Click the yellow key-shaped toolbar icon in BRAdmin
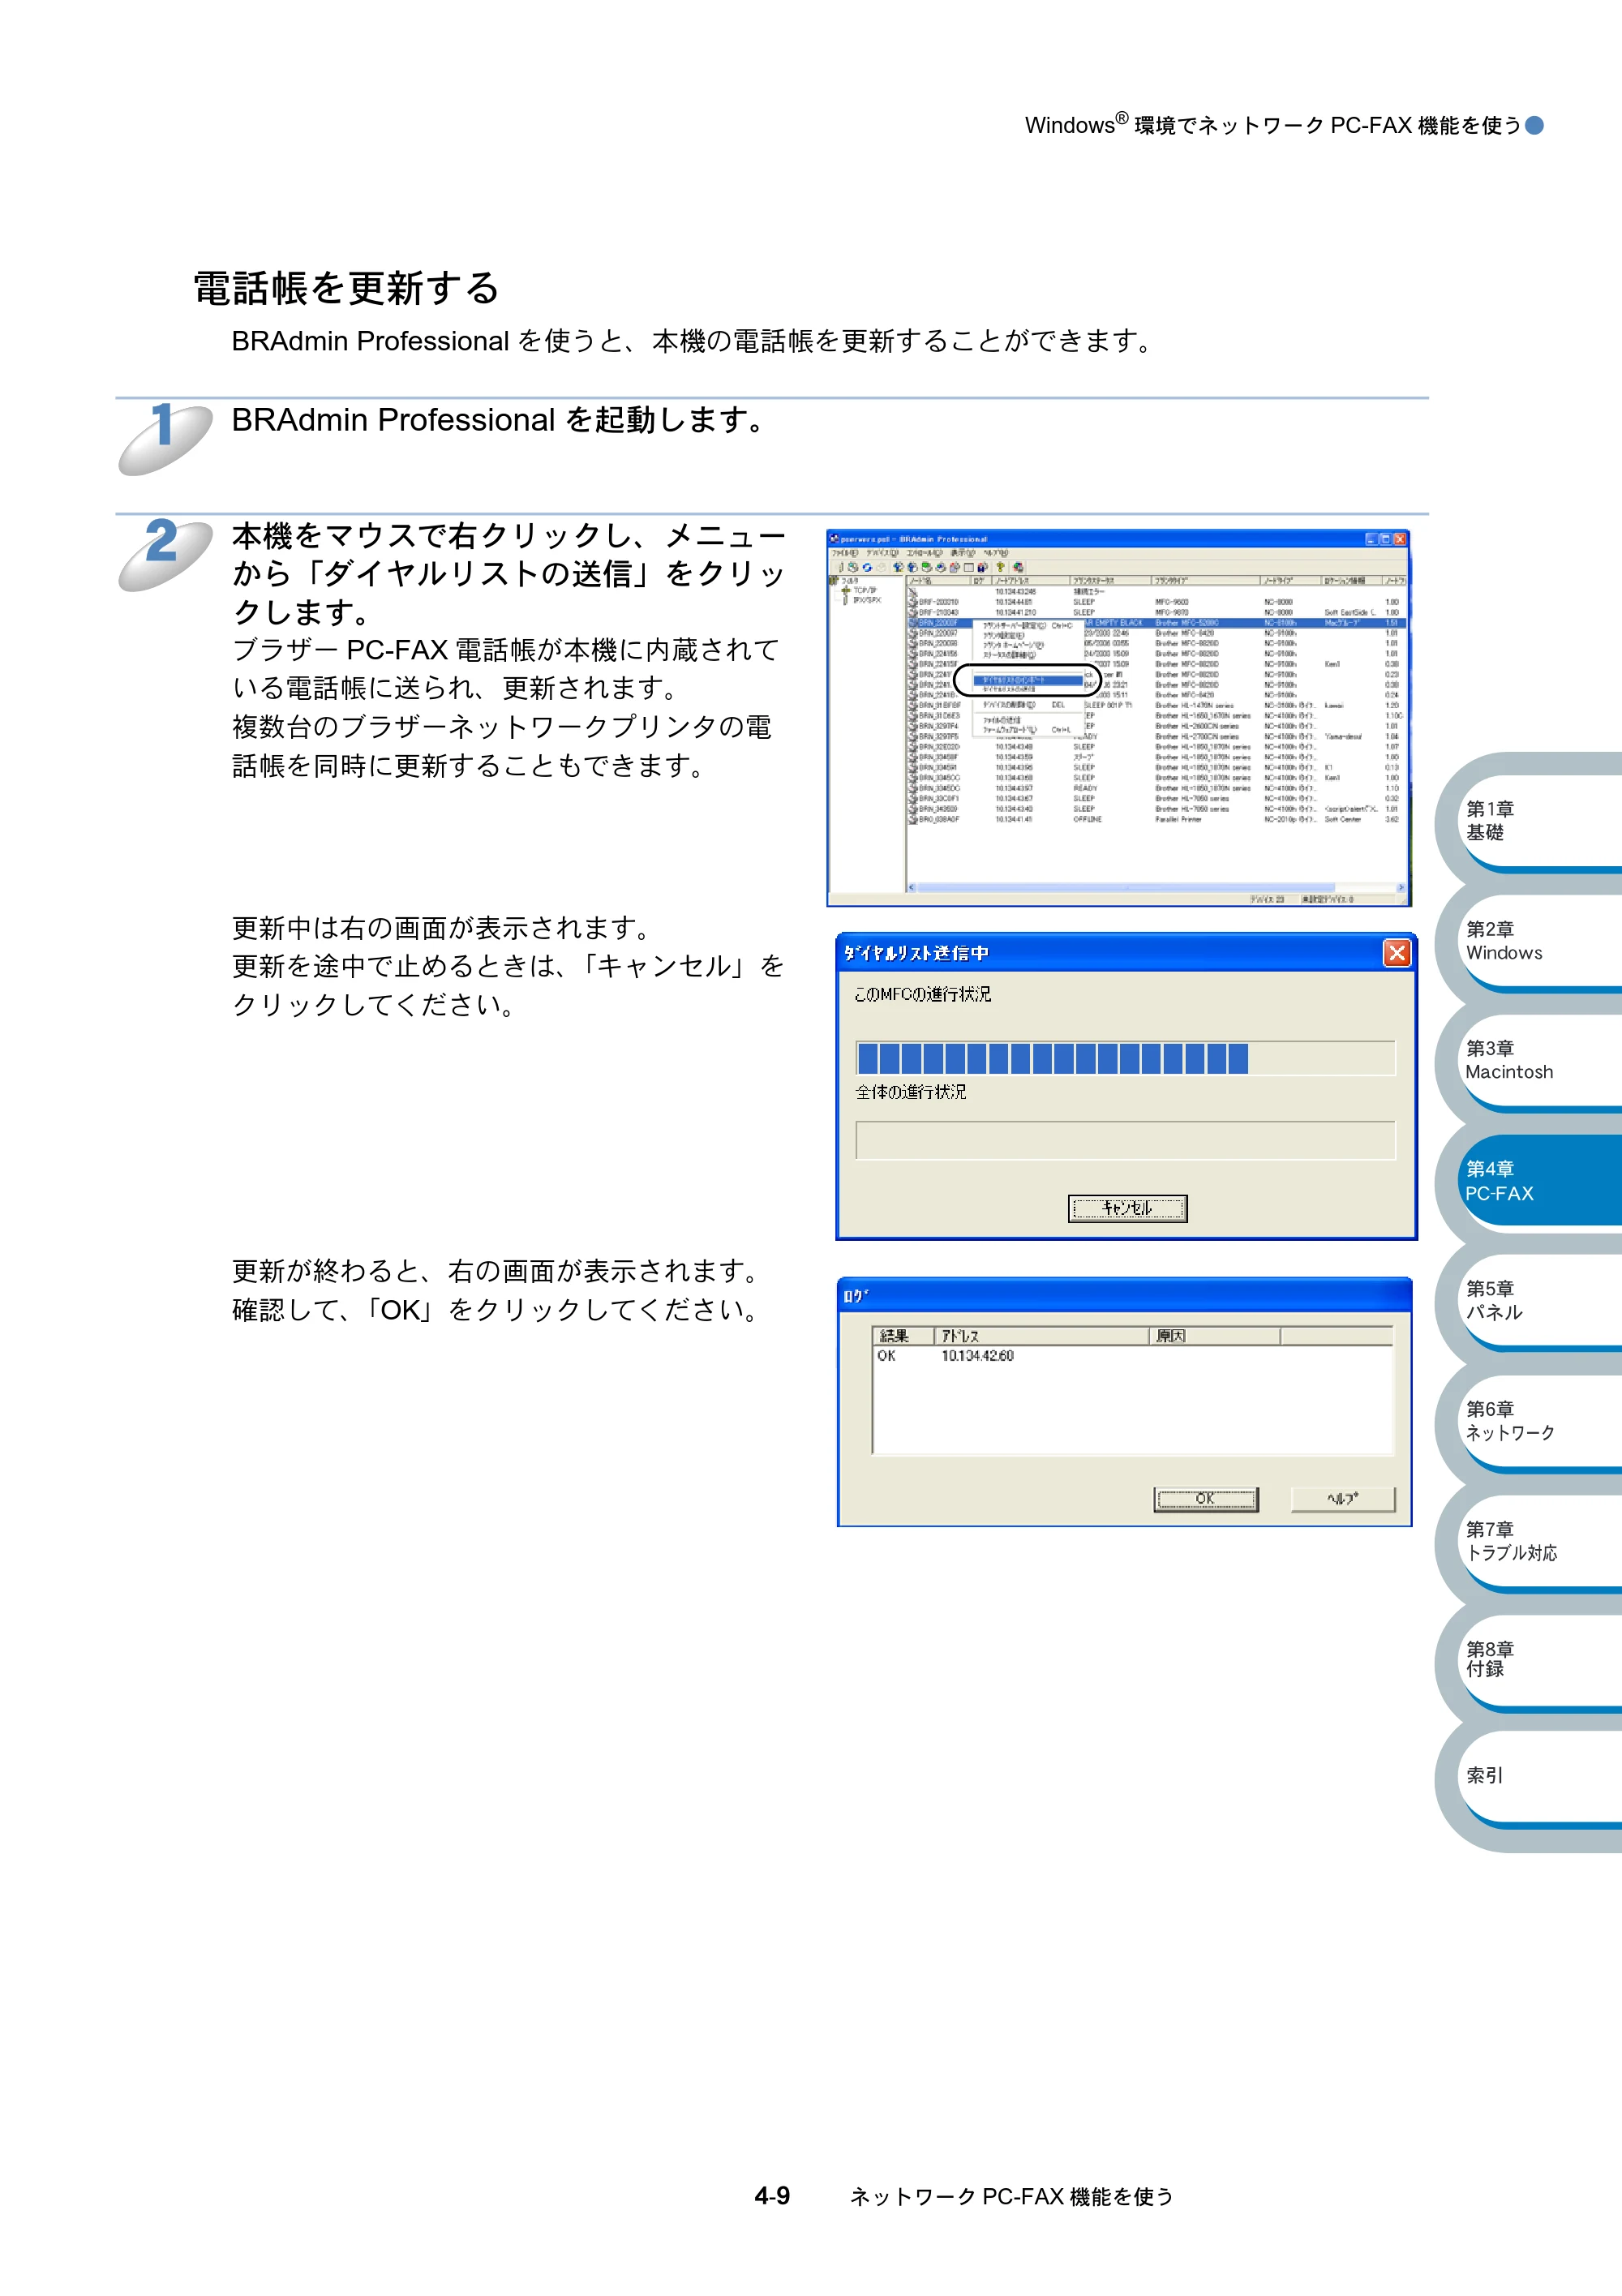1622x2296 pixels. (1000, 567)
